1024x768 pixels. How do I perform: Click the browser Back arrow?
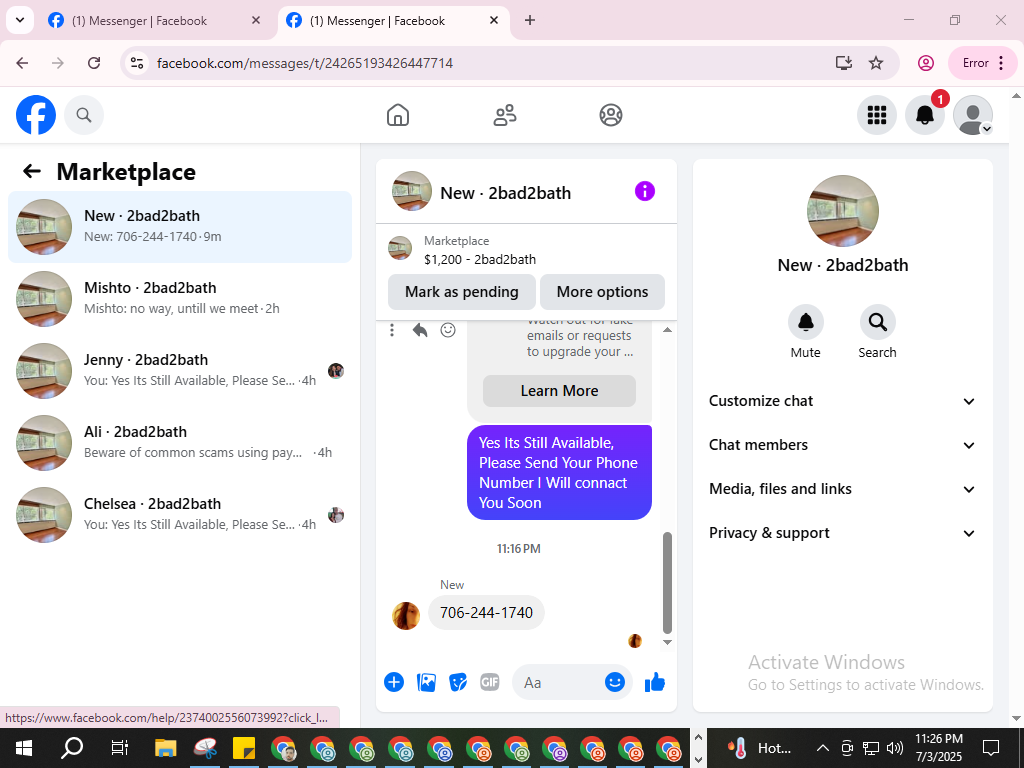(x=22, y=63)
